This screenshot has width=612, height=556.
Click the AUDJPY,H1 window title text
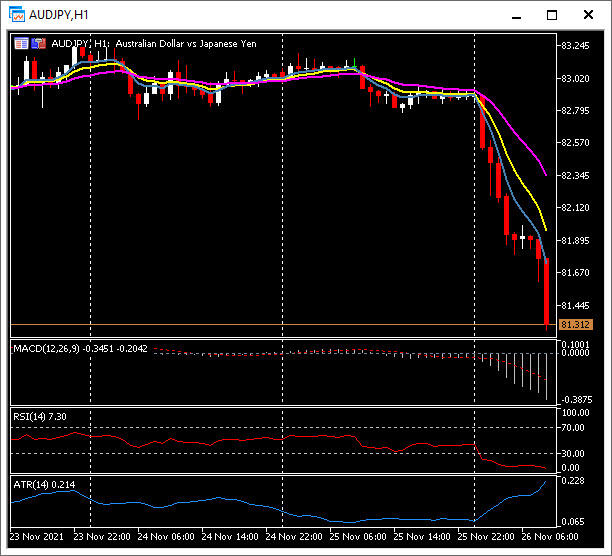(59, 15)
